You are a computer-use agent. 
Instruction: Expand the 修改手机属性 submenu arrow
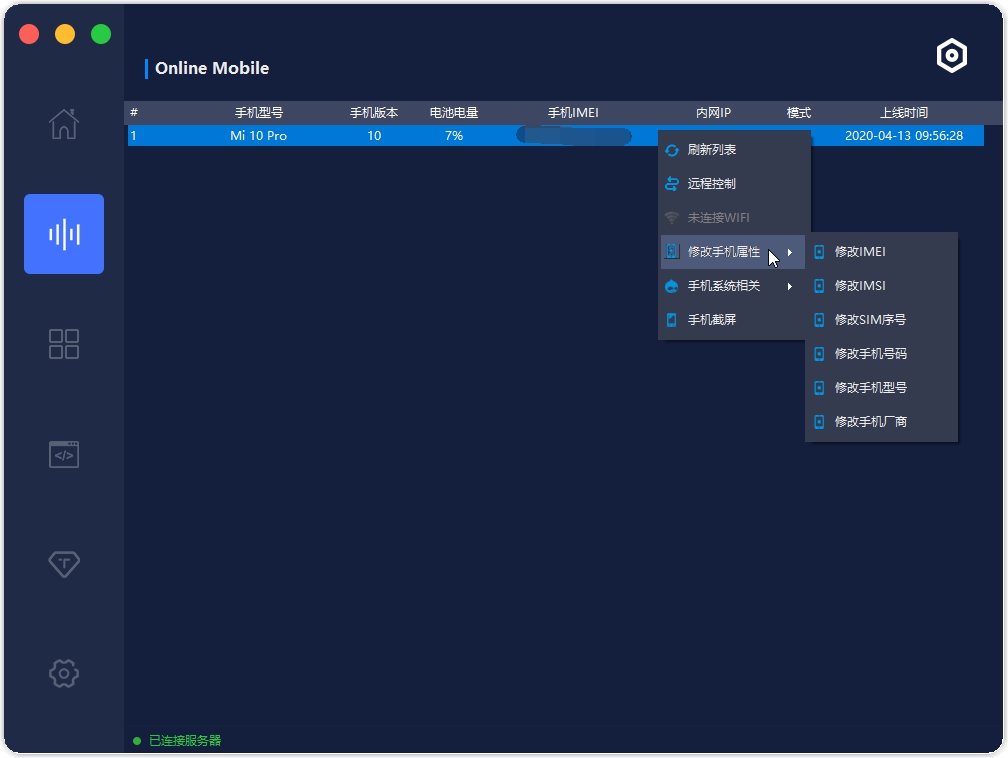(790, 251)
